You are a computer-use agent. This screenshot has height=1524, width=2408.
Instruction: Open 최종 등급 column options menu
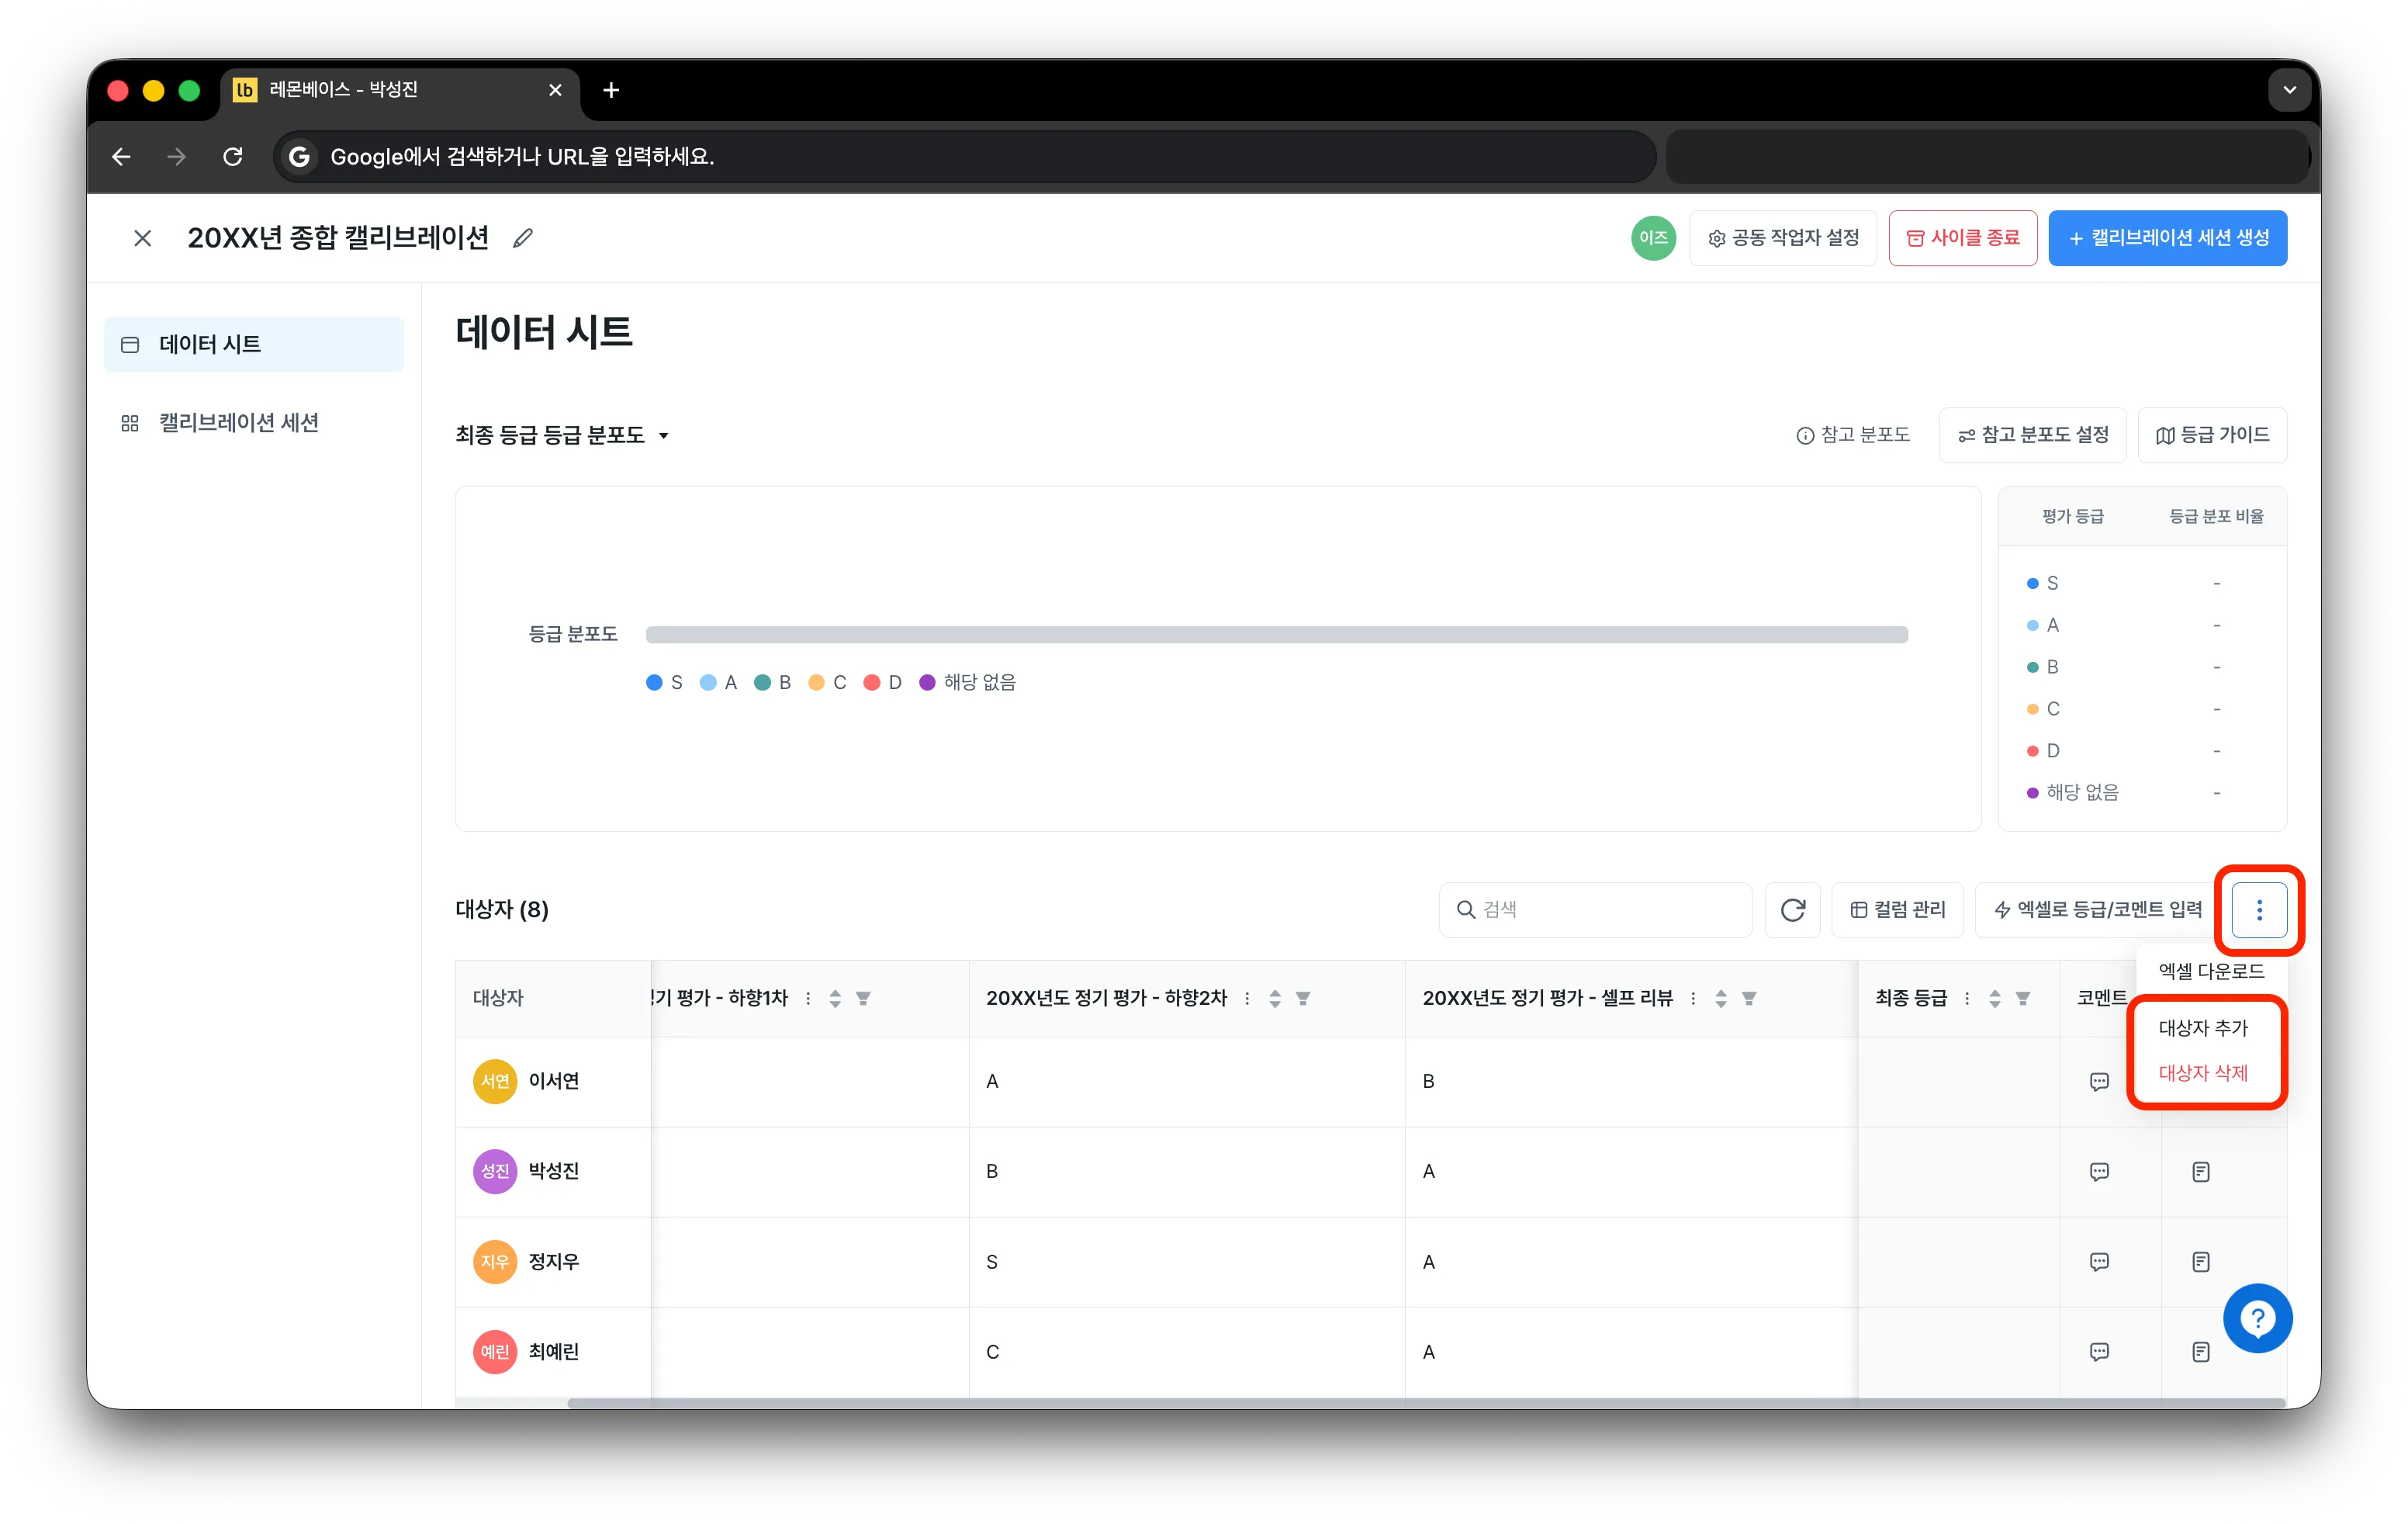click(1967, 998)
